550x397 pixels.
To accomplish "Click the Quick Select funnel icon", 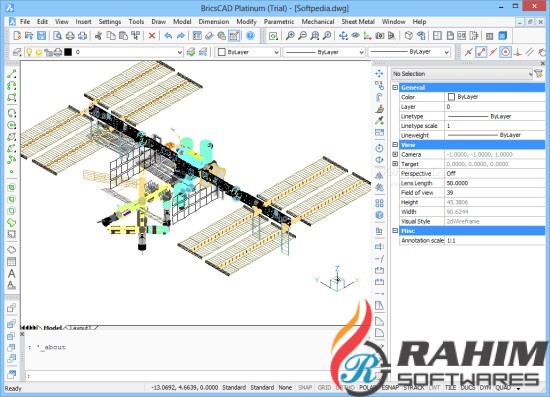I will 539,74.
